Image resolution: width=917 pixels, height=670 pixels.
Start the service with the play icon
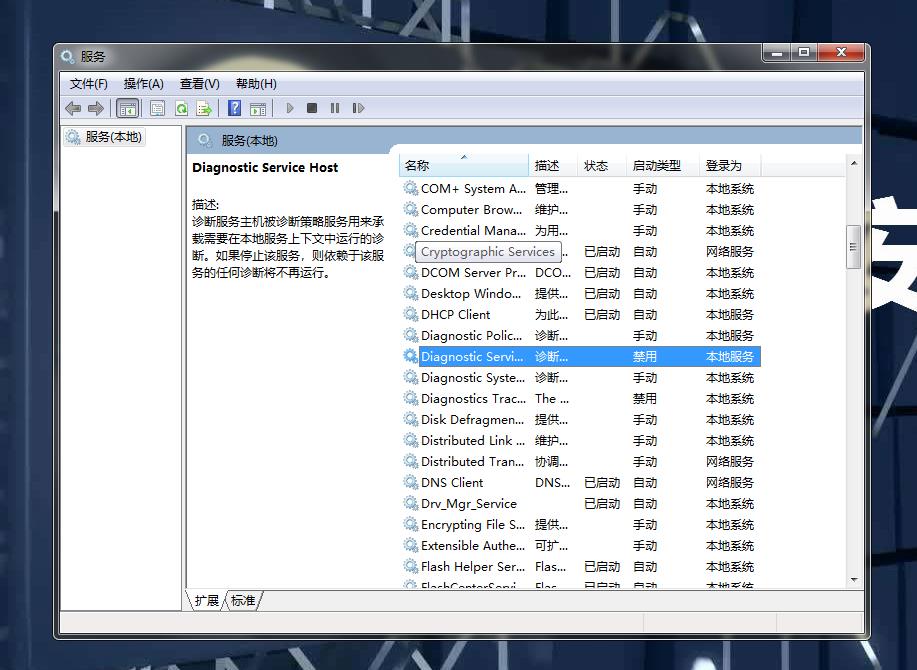click(x=289, y=108)
